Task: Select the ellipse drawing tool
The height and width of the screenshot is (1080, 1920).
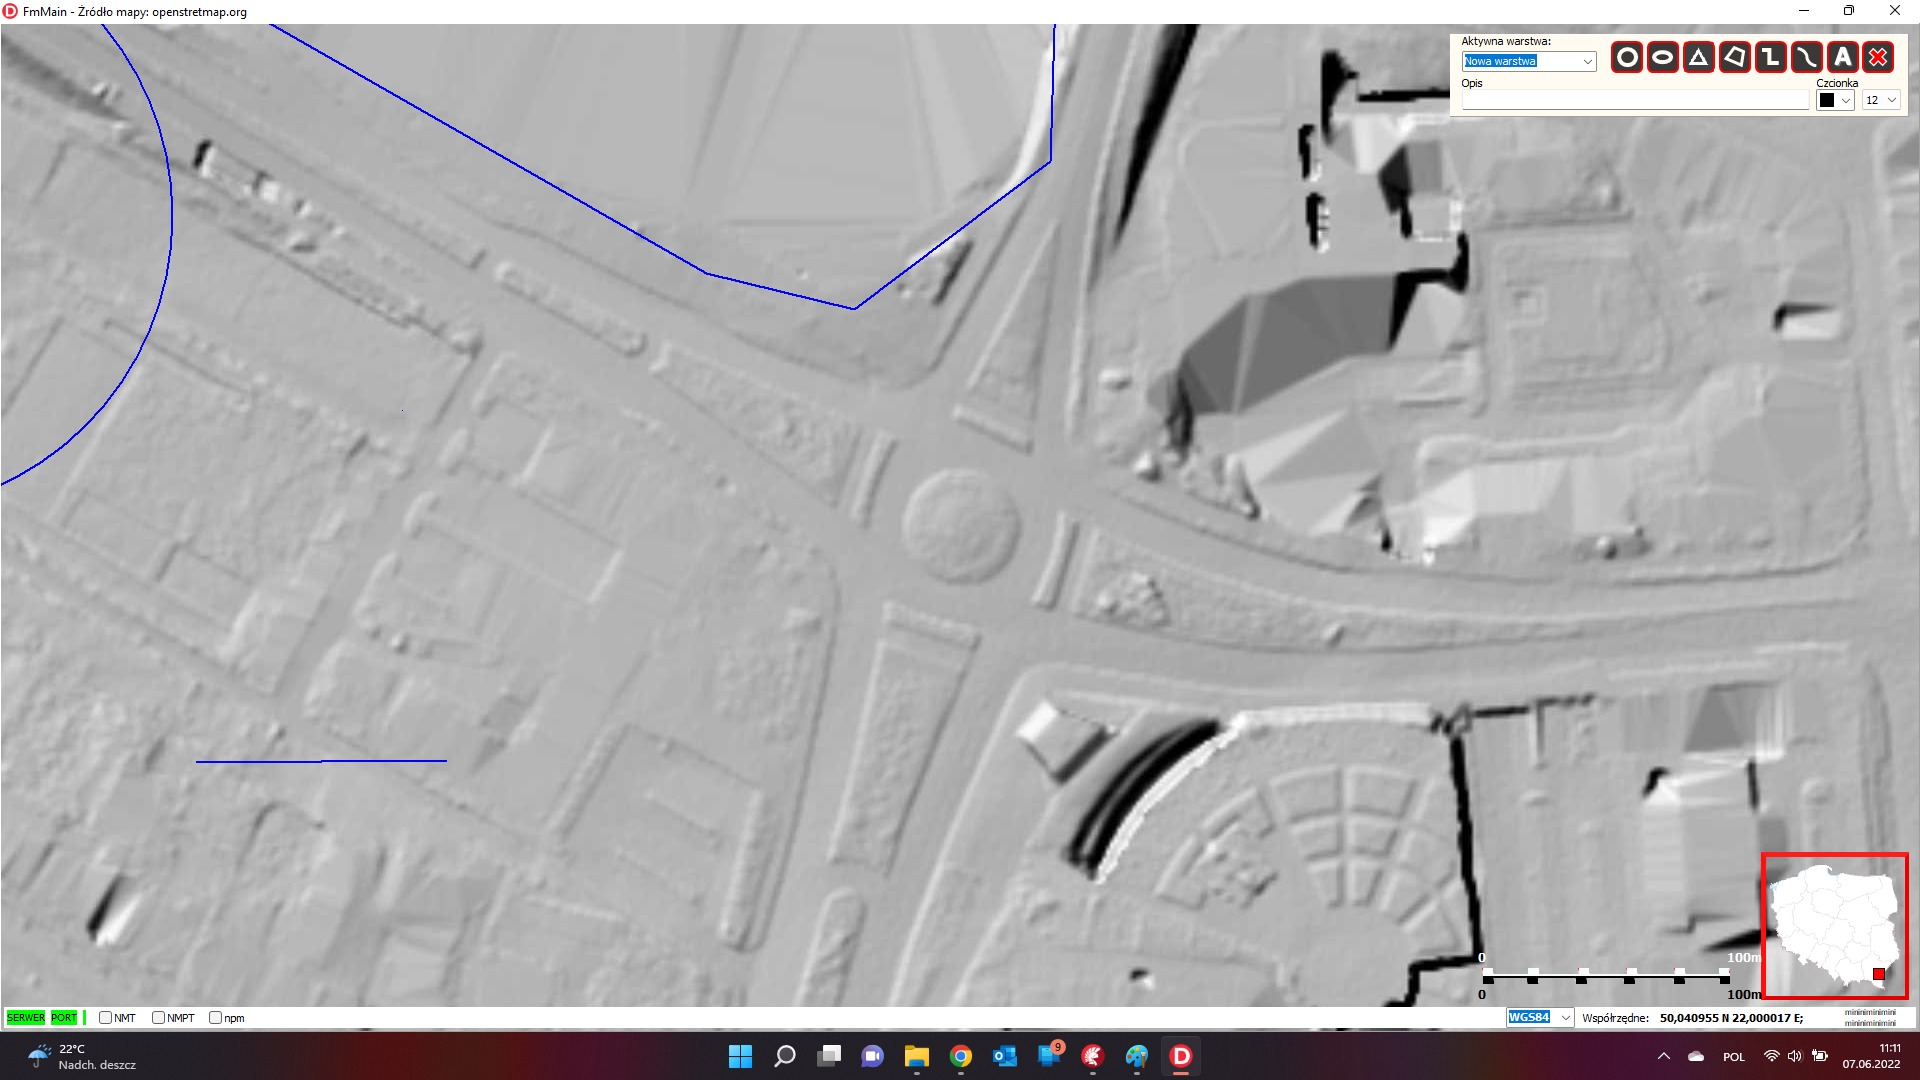Action: pyautogui.click(x=1661, y=57)
